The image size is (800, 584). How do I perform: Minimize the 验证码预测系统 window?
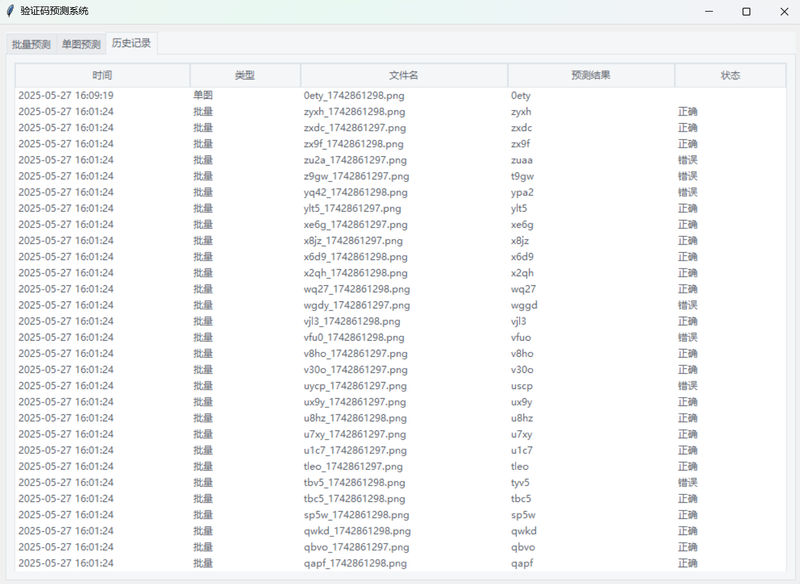click(709, 11)
